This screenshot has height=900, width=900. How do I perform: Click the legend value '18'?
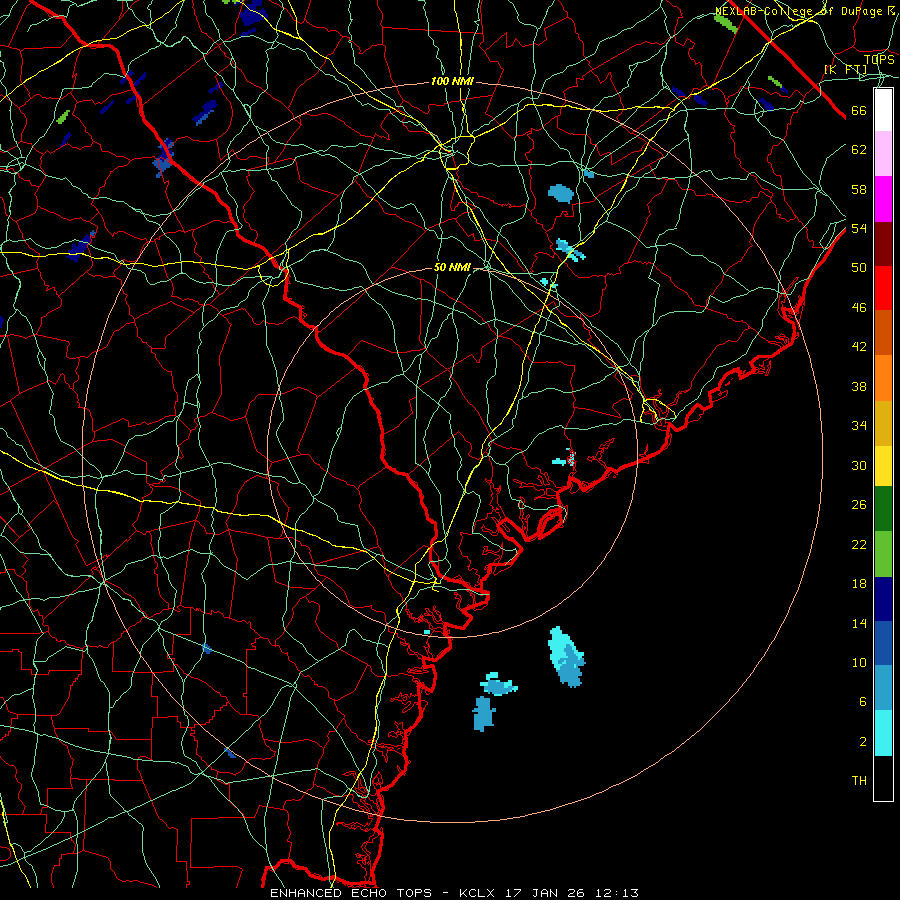tap(859, 584)
